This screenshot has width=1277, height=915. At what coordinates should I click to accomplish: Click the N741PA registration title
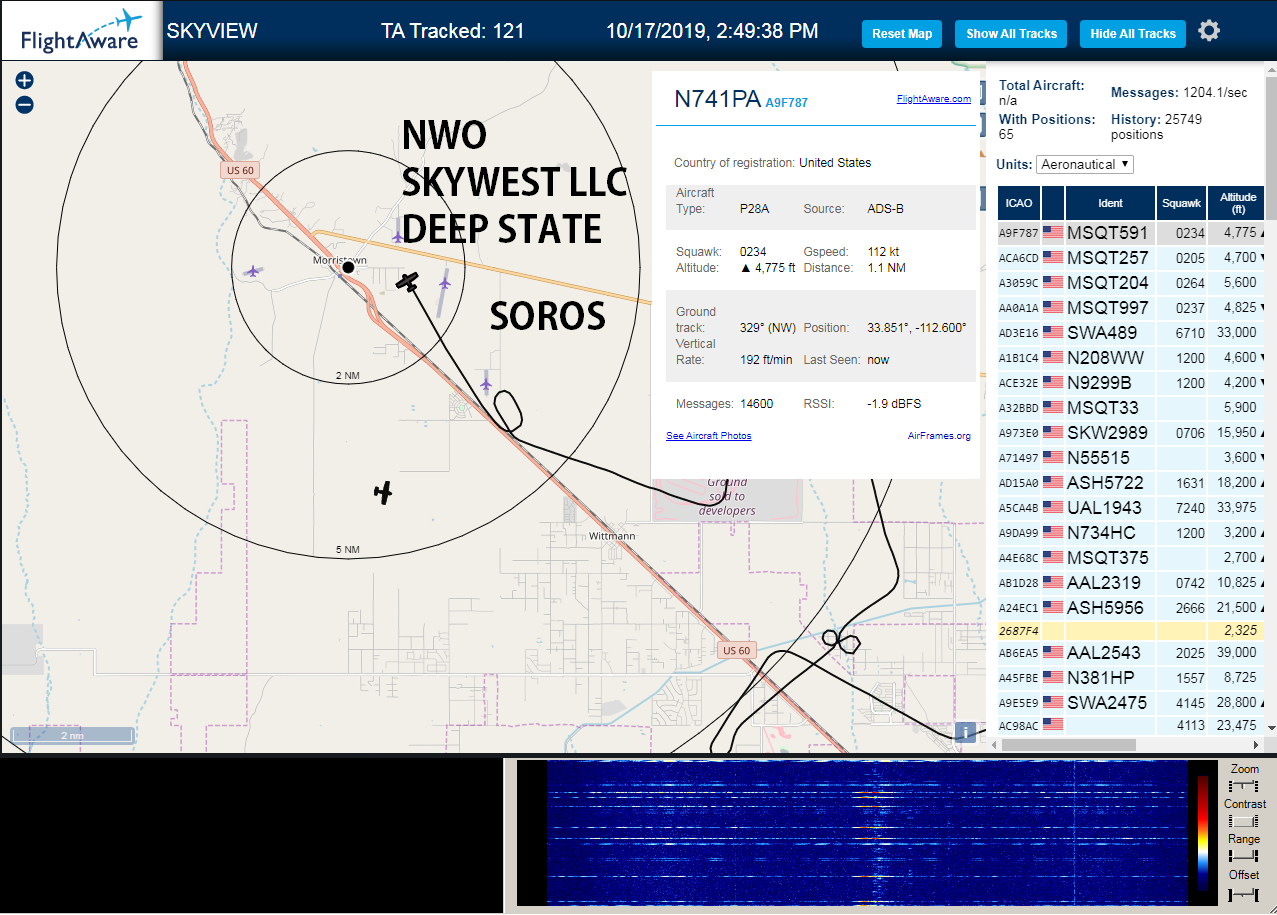[717, 99]
